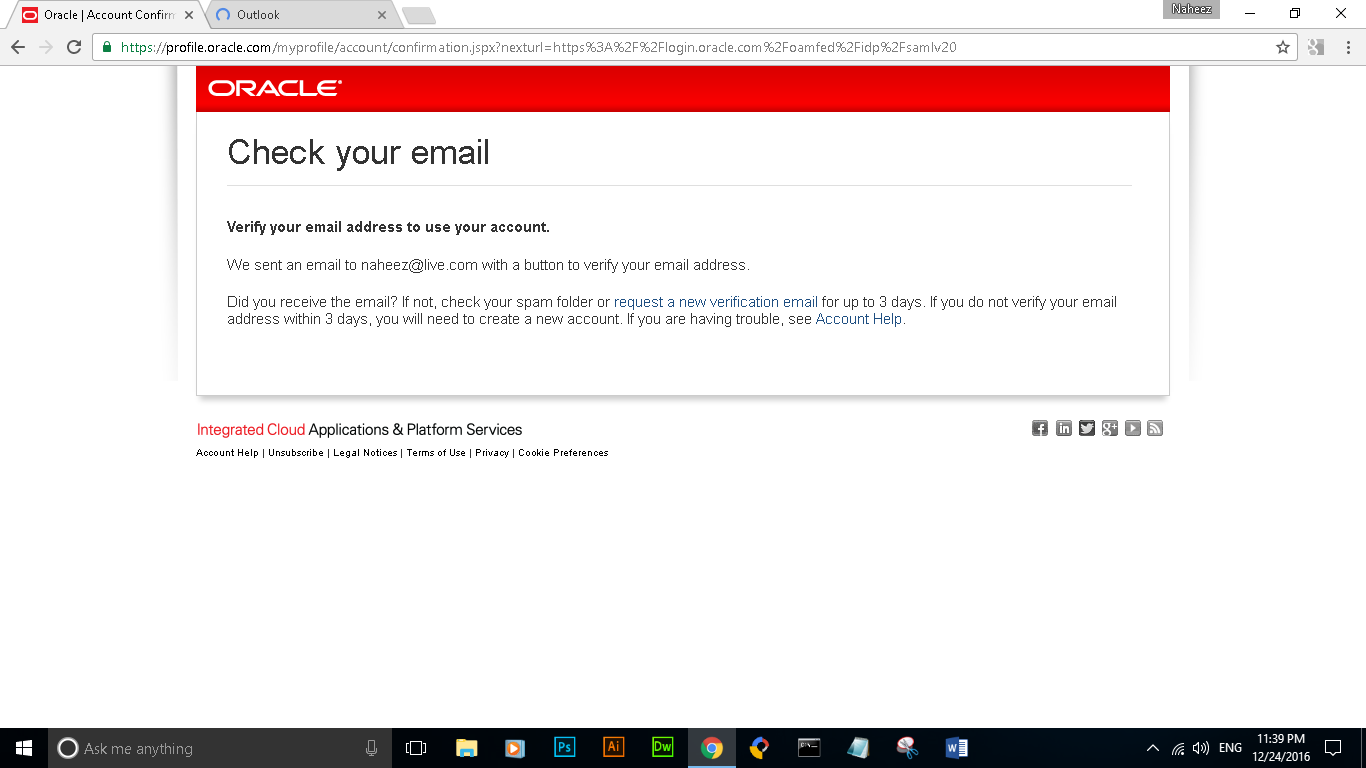Click the taskbar clock and date
The width and height of the screenshot is (1366, 768).
(x=1281, y=748)
